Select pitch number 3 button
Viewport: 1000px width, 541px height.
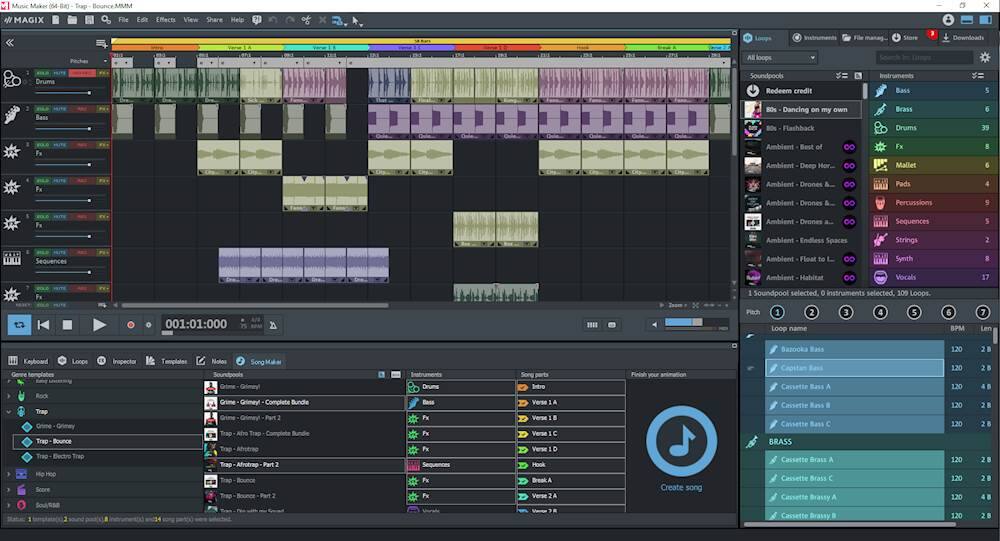pyautogui.click(x=846, y=312)
